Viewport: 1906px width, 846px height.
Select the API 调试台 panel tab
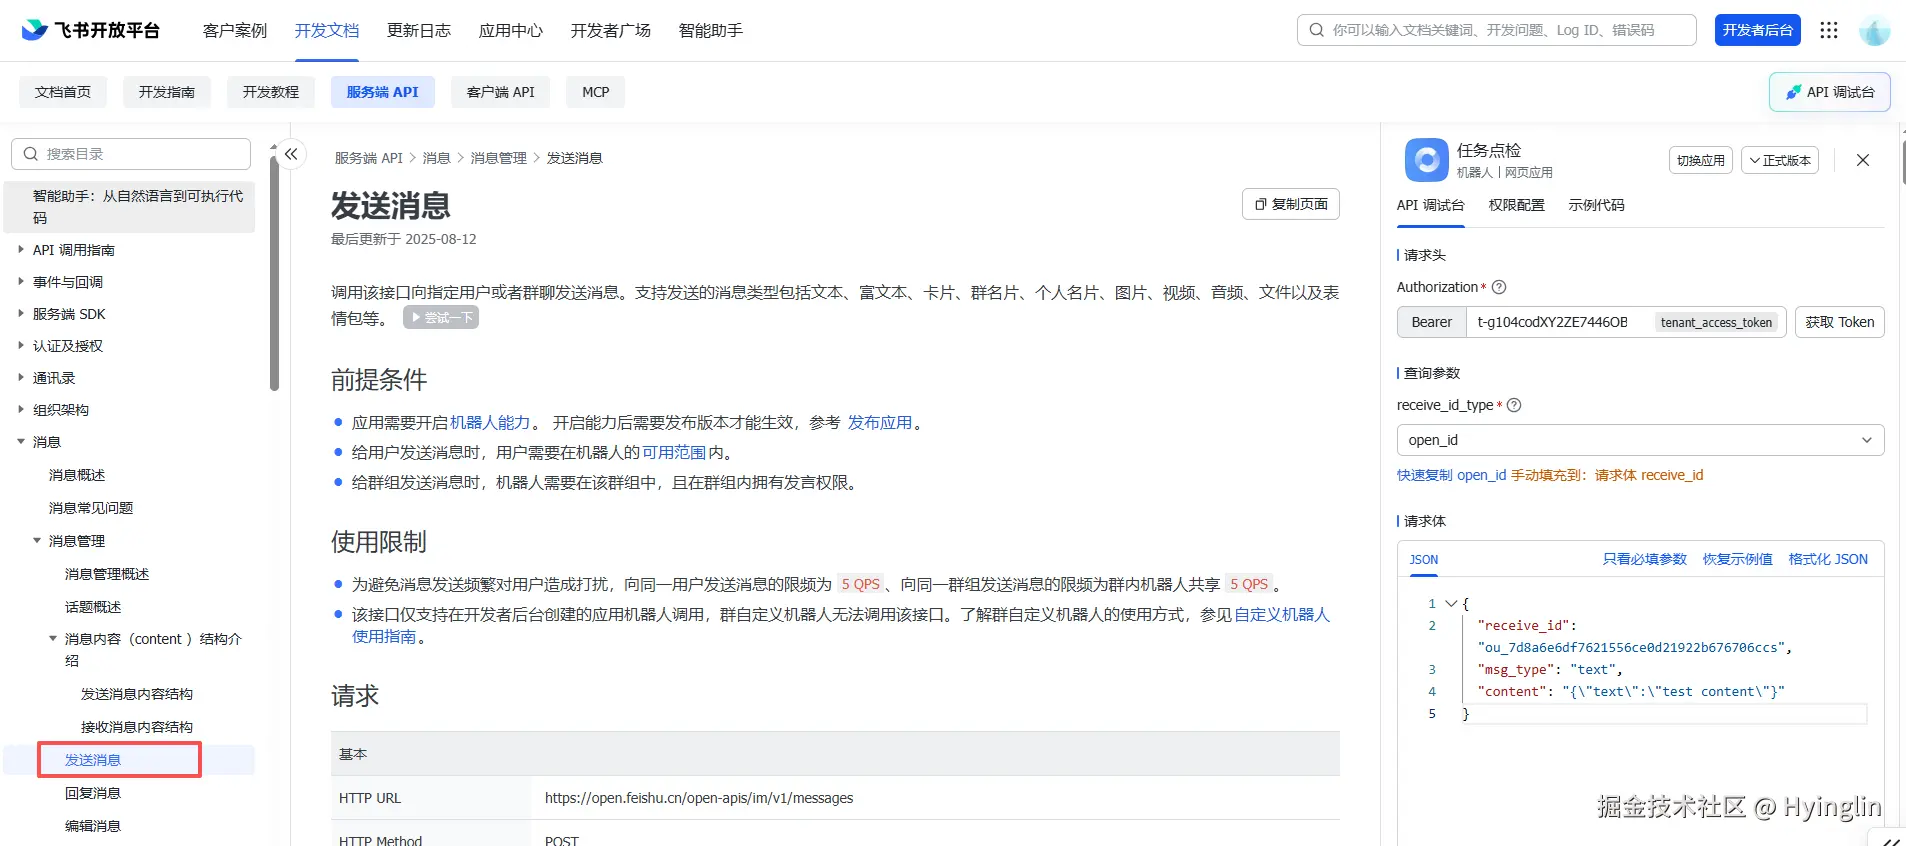1431,205
